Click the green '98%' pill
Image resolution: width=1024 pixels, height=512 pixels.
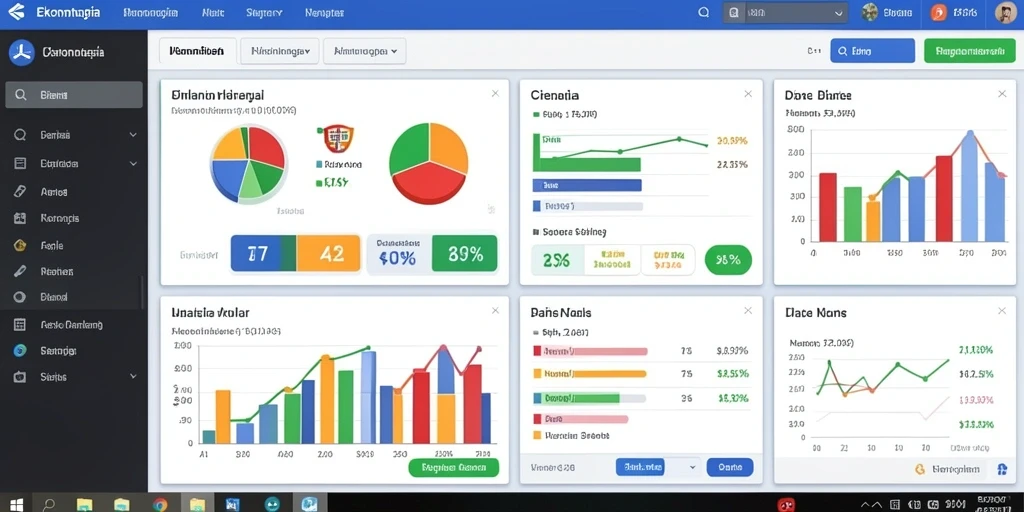click(x=728, y=260)
